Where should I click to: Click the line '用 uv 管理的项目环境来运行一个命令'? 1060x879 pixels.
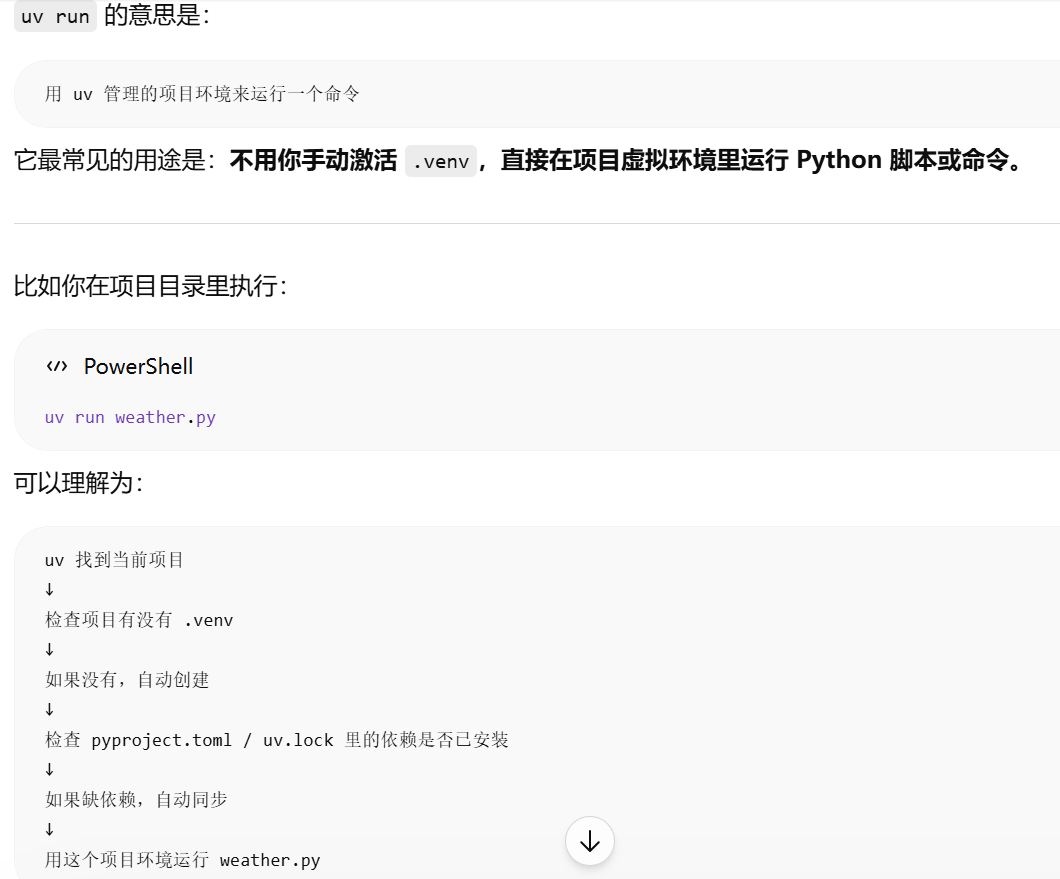tap(202, 93)
